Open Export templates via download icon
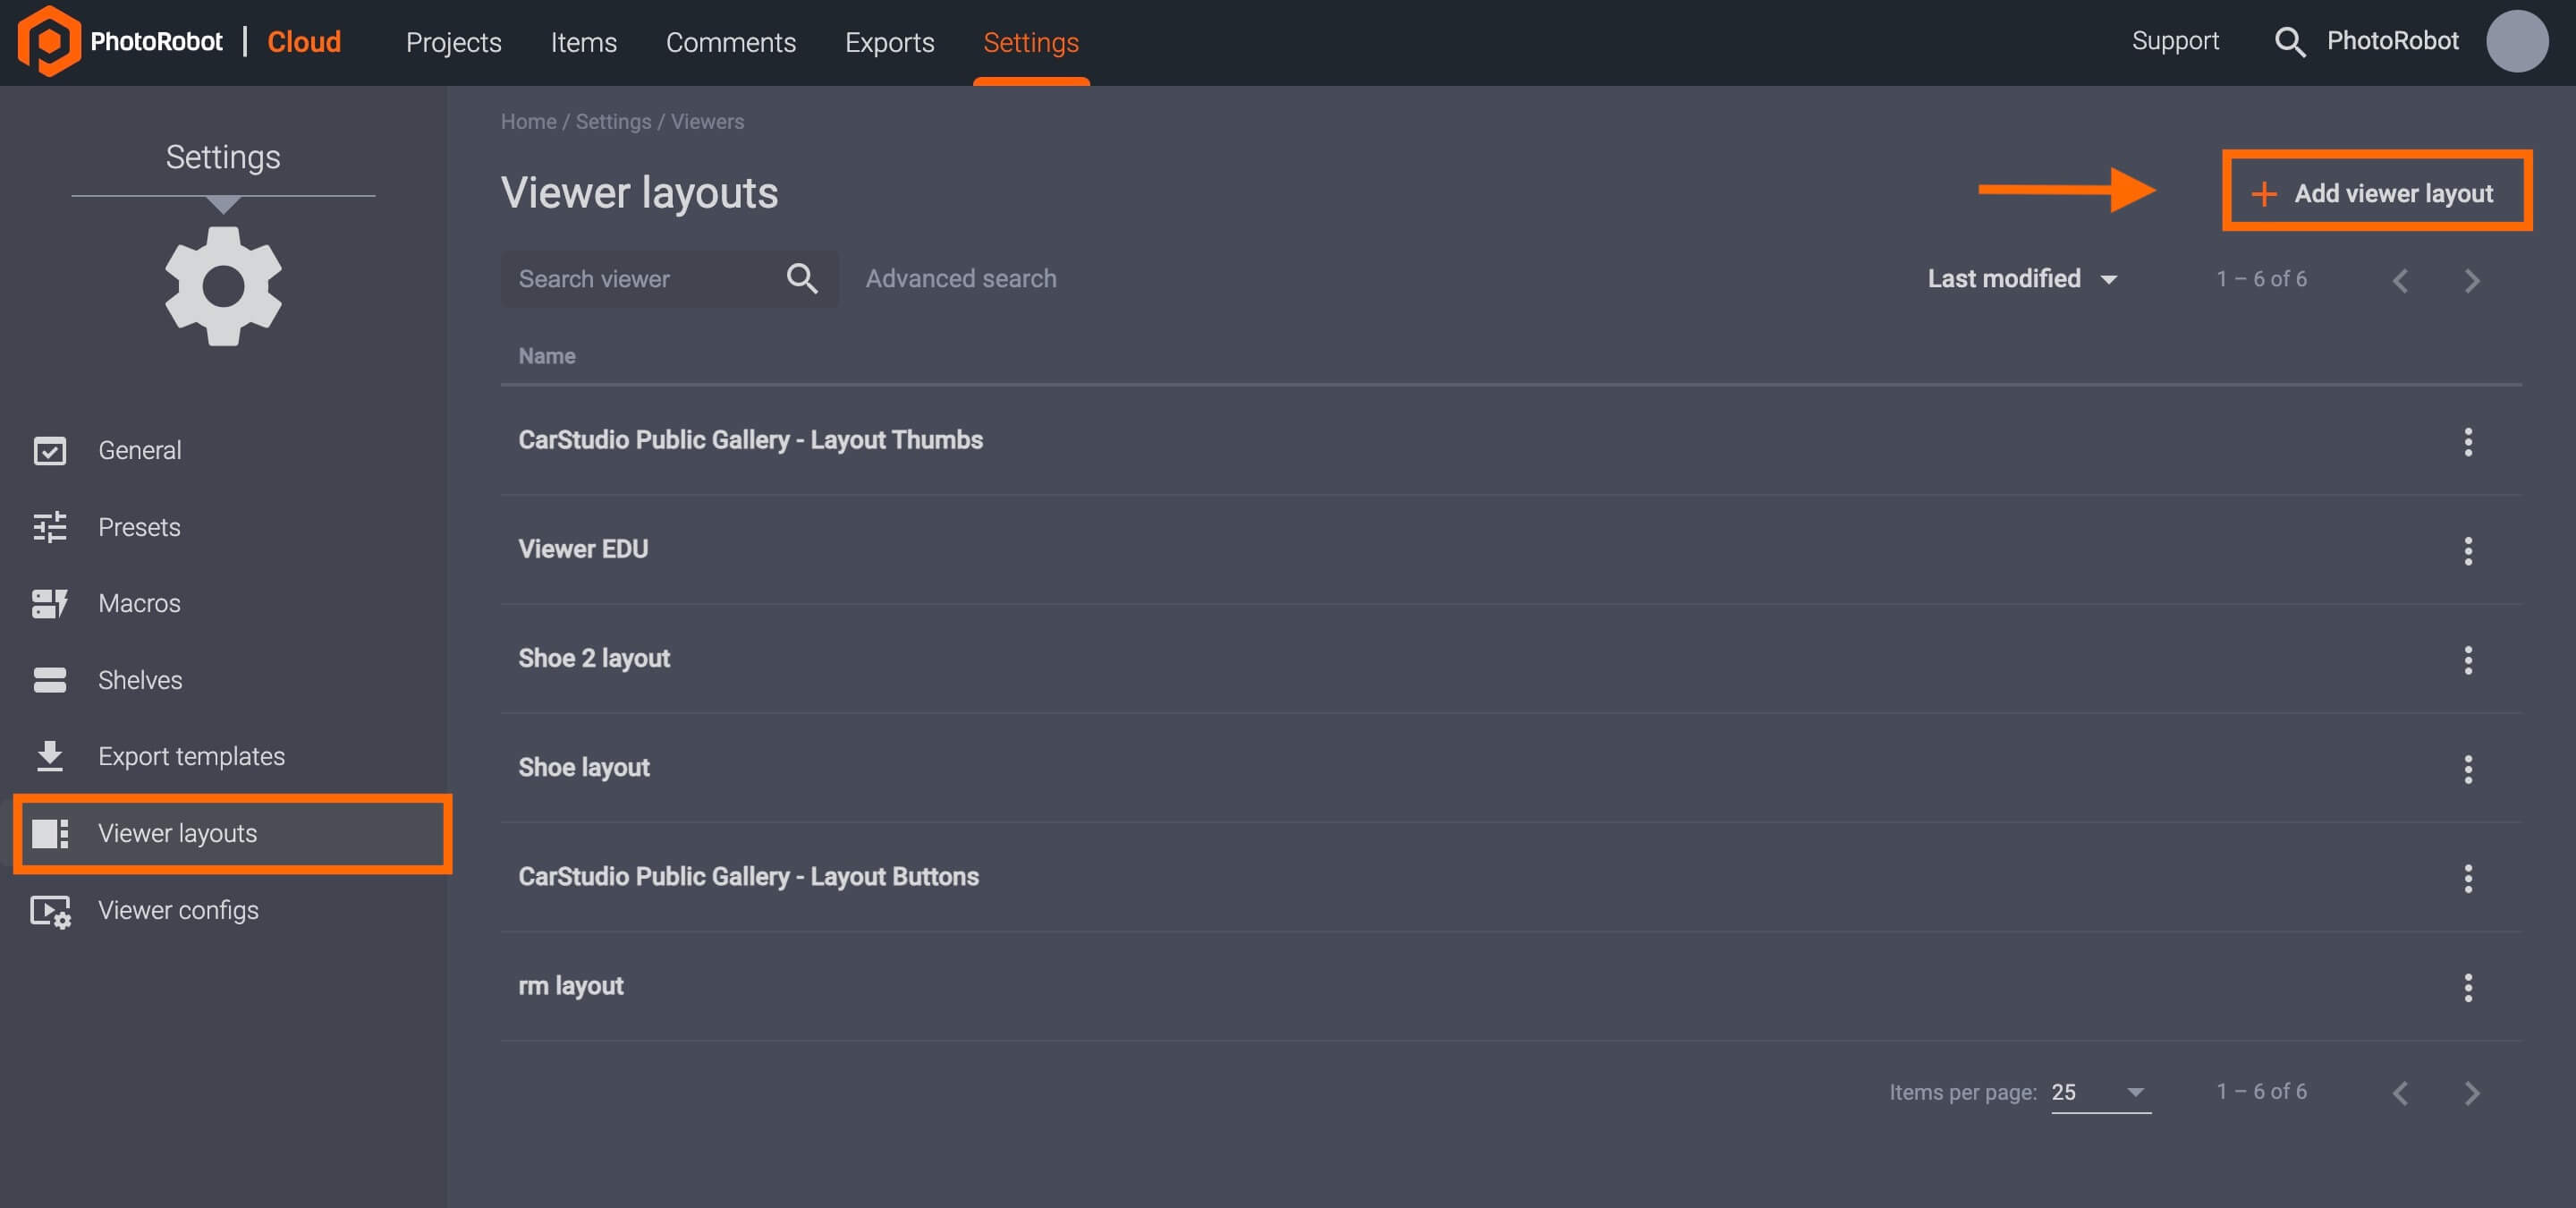 pyautogui.click(x=51, y=756)
